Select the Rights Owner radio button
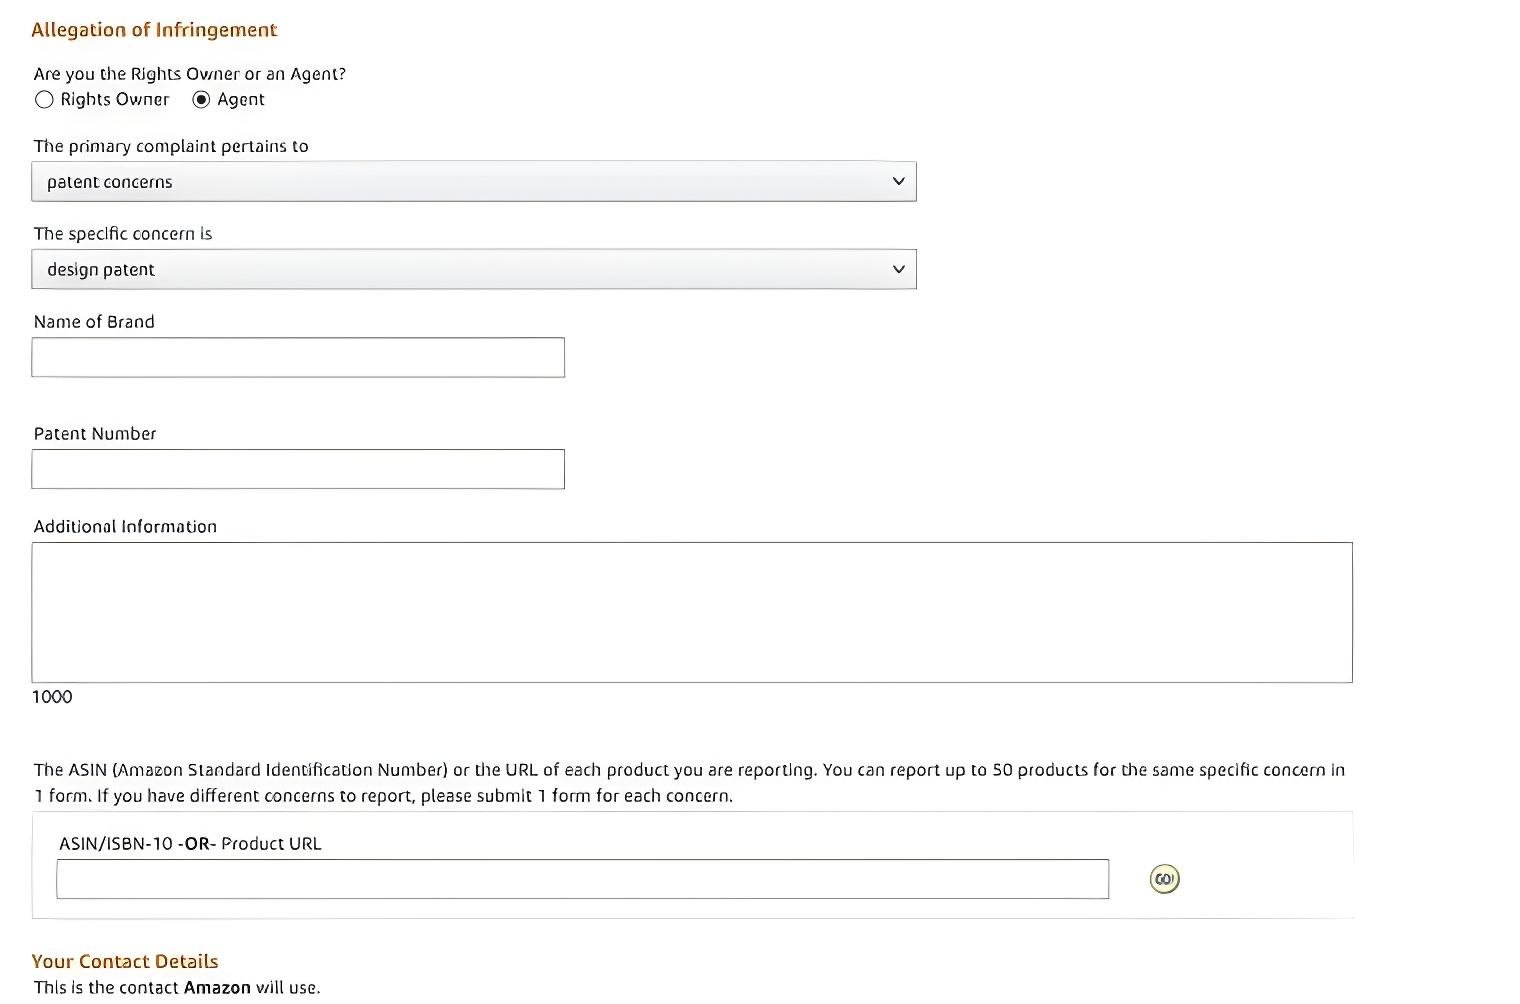The image size is (1520, 1004). [x=44, y=100]
